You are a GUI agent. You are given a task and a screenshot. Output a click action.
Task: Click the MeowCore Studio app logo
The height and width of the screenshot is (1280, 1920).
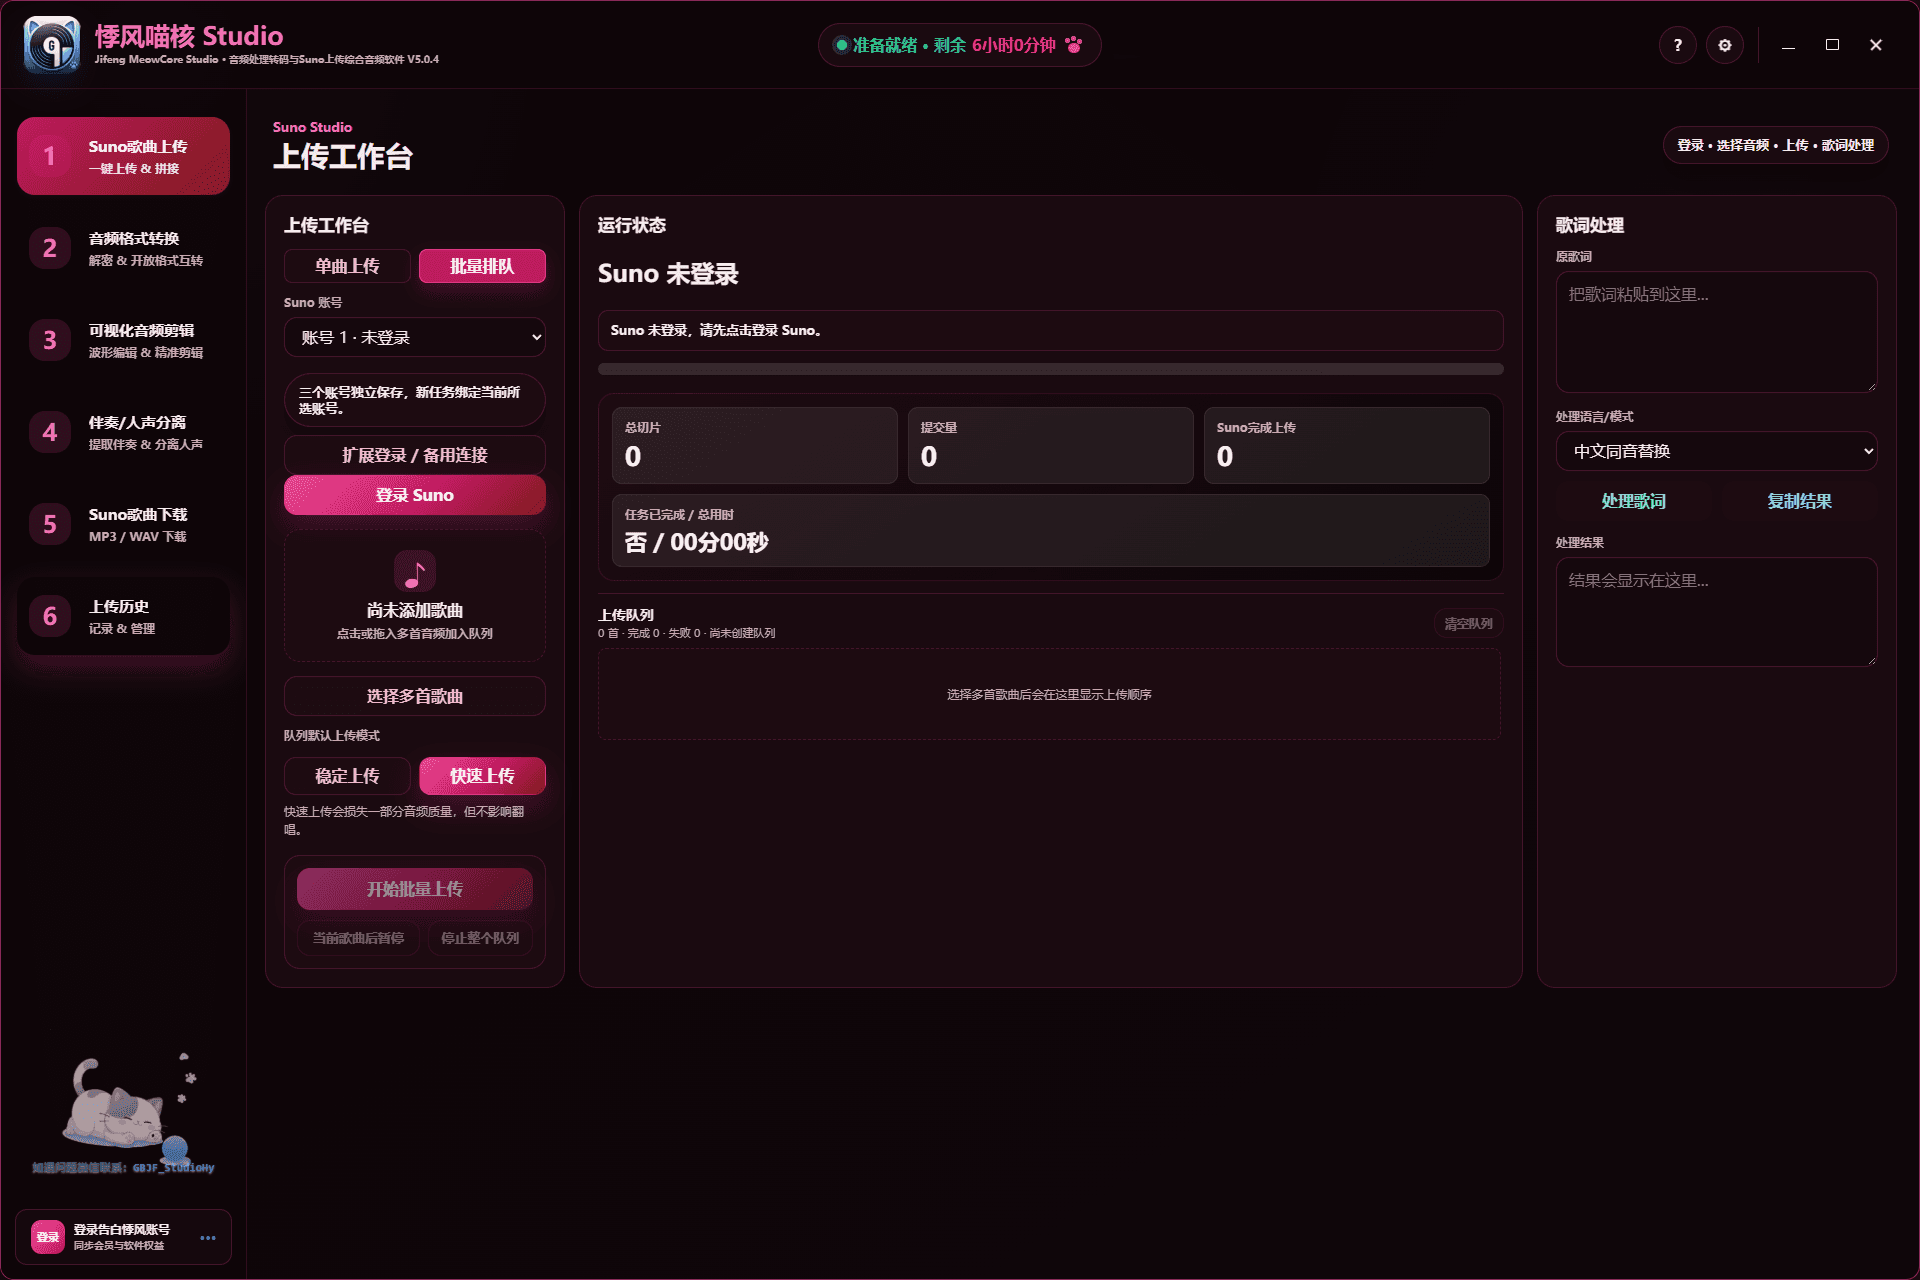click(52, 45)
